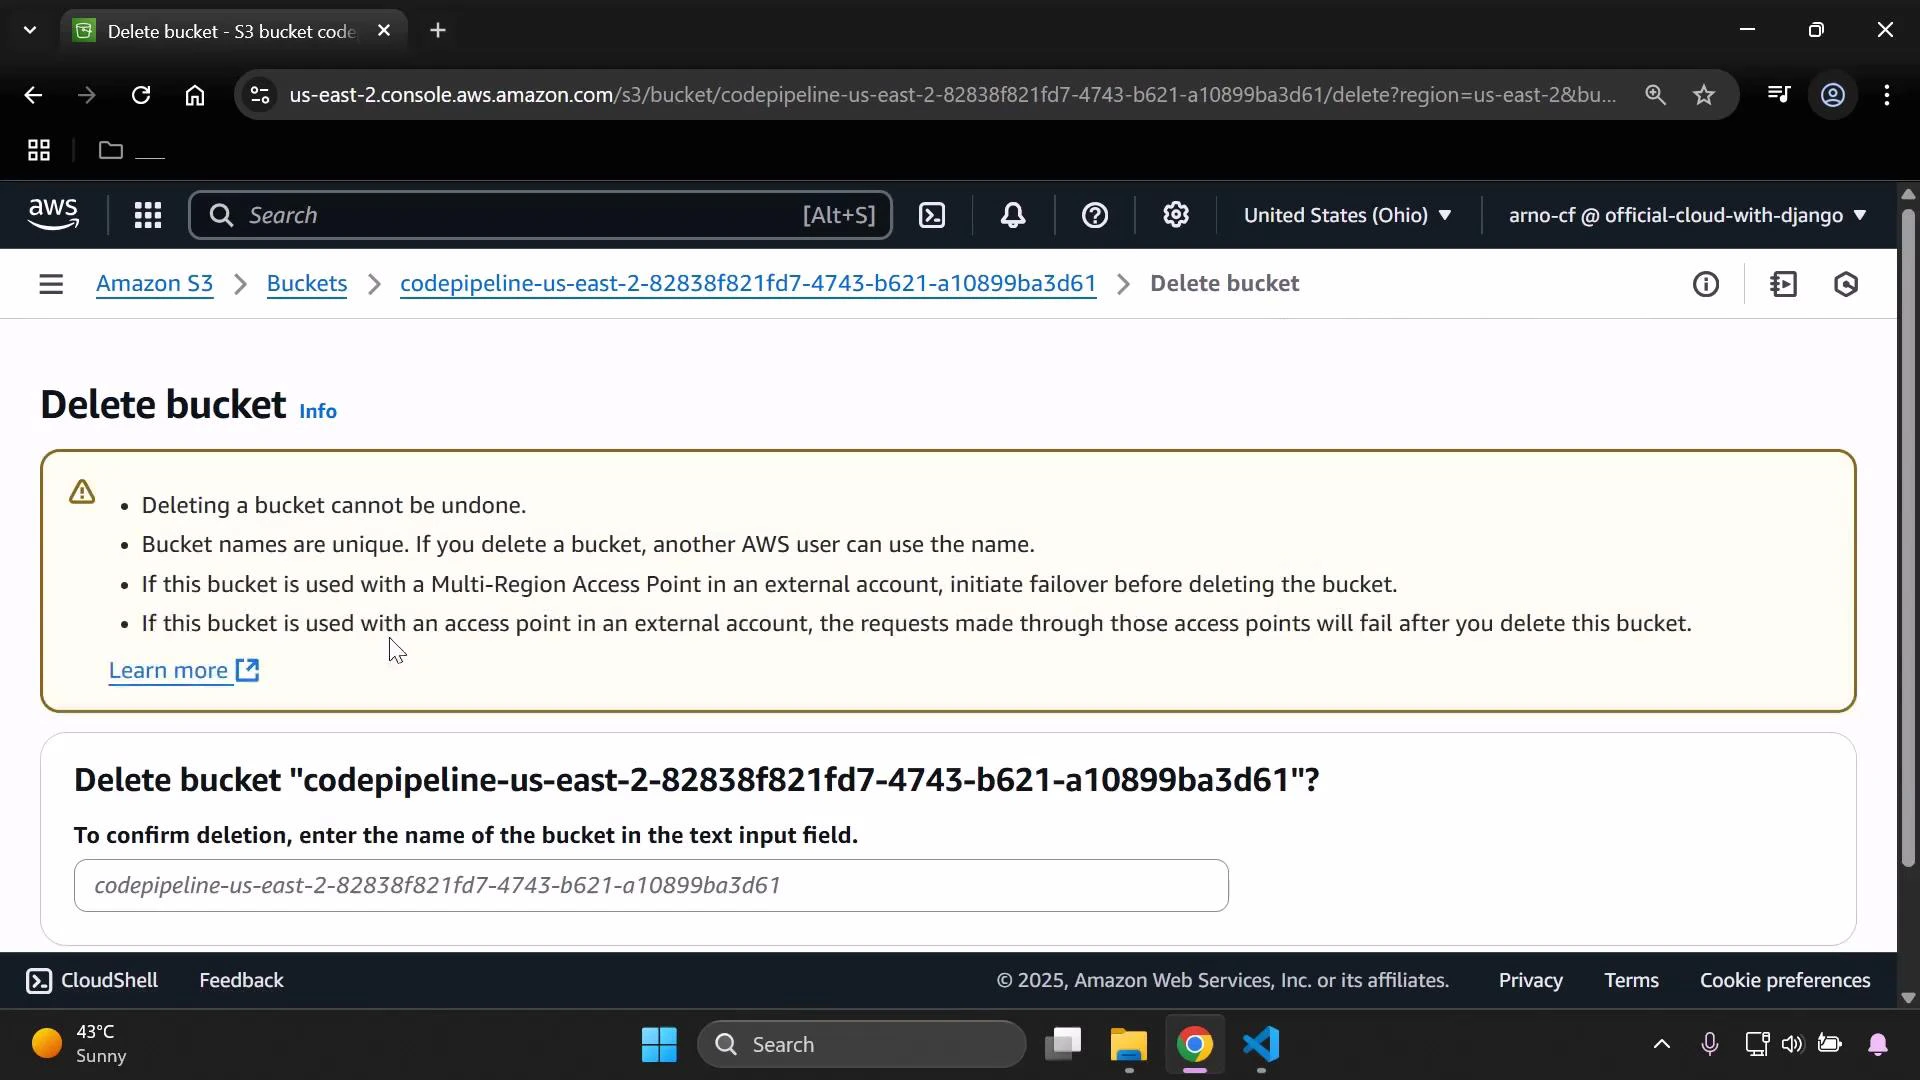Open the notifications bell

click(1013, 215)
